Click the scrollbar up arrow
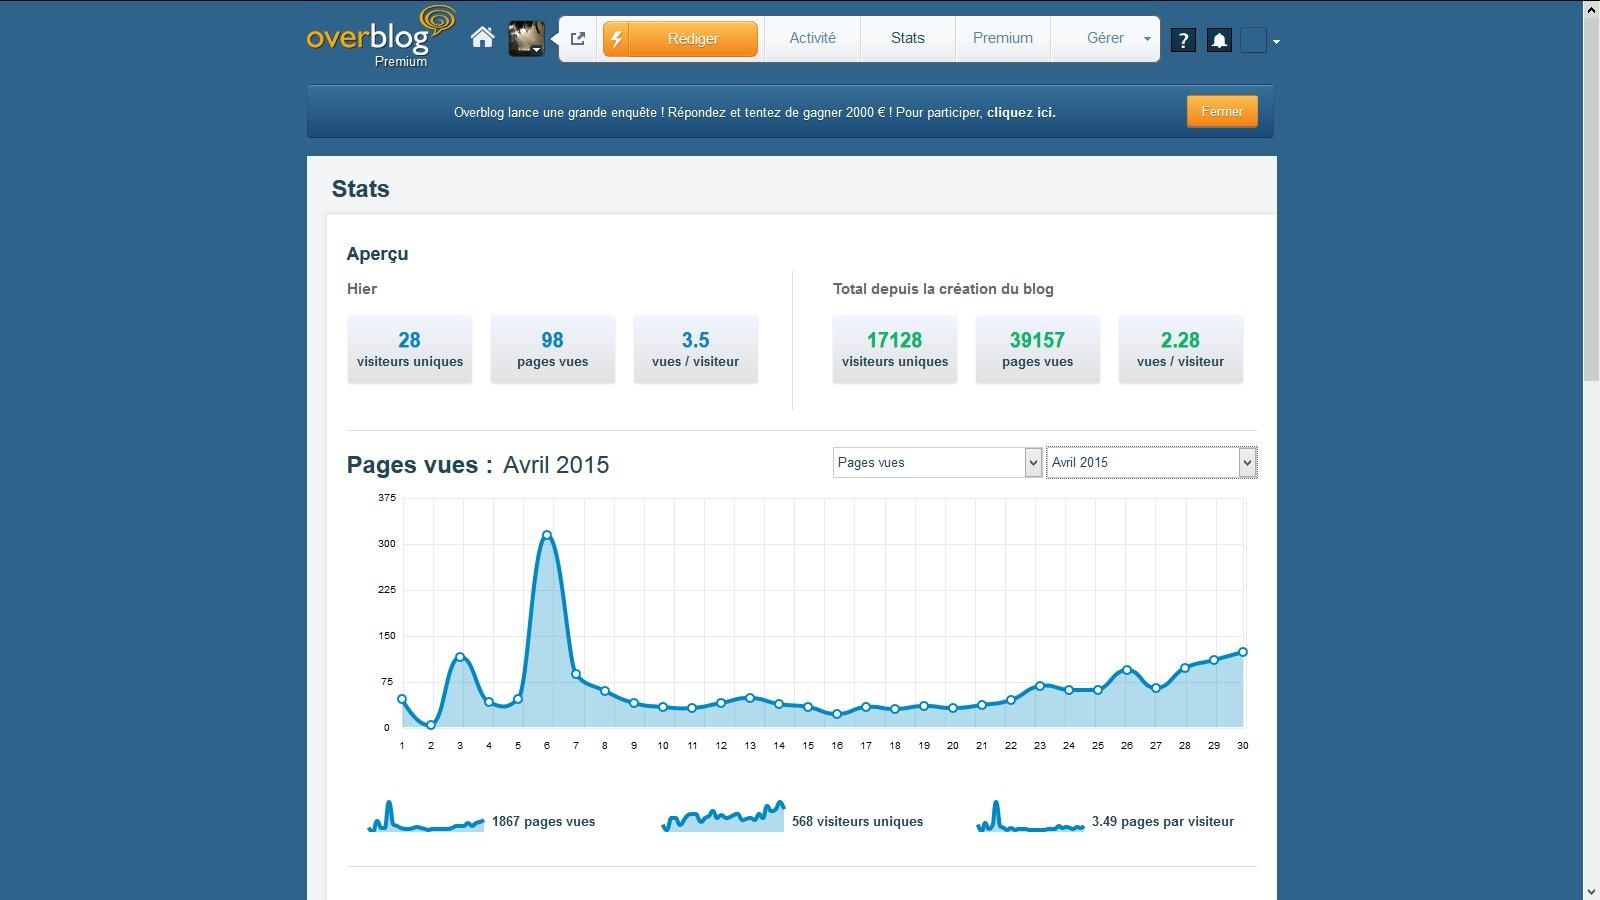1600x900 pixels. 1591,8
